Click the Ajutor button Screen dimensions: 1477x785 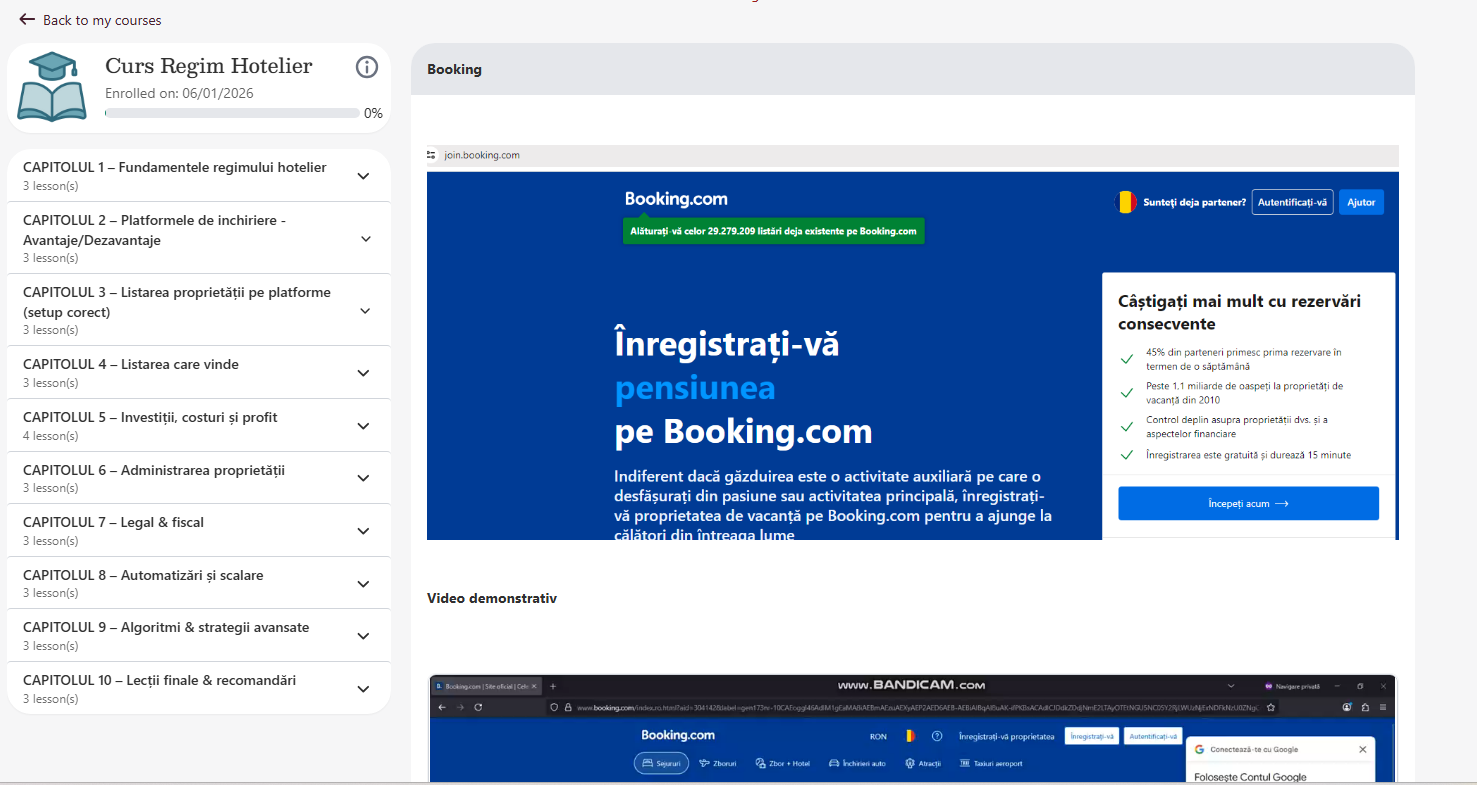coord(1360,202)
